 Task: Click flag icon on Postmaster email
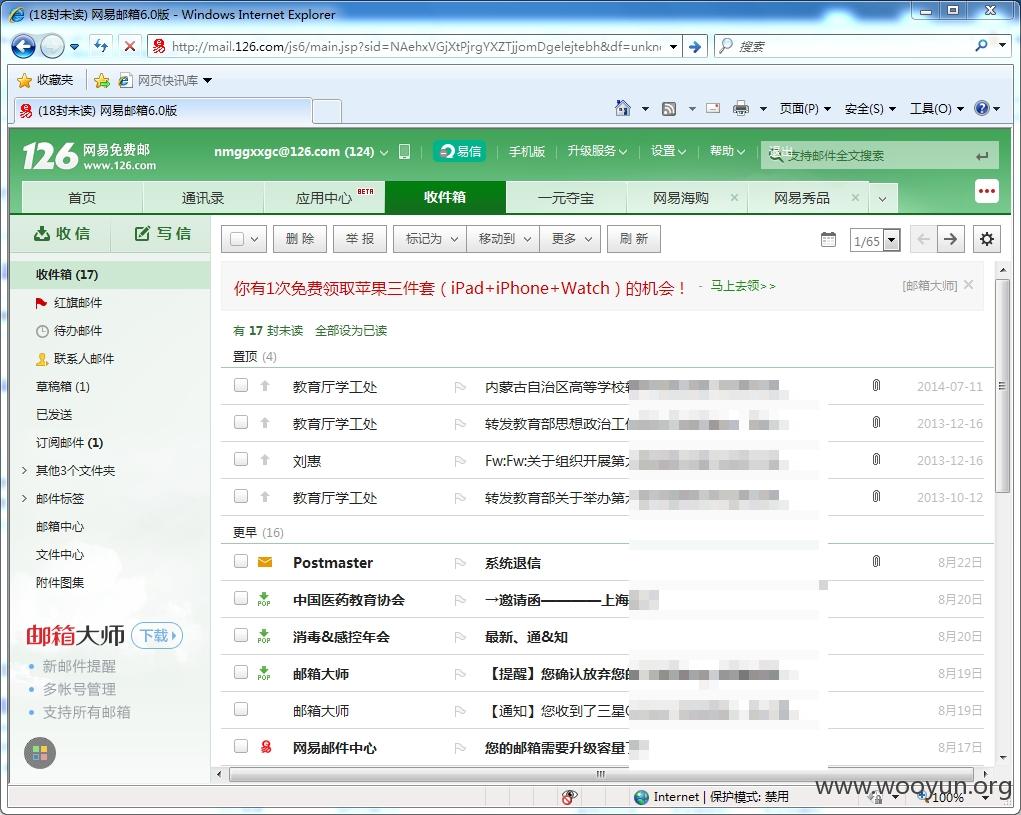[x=460, y=563]
